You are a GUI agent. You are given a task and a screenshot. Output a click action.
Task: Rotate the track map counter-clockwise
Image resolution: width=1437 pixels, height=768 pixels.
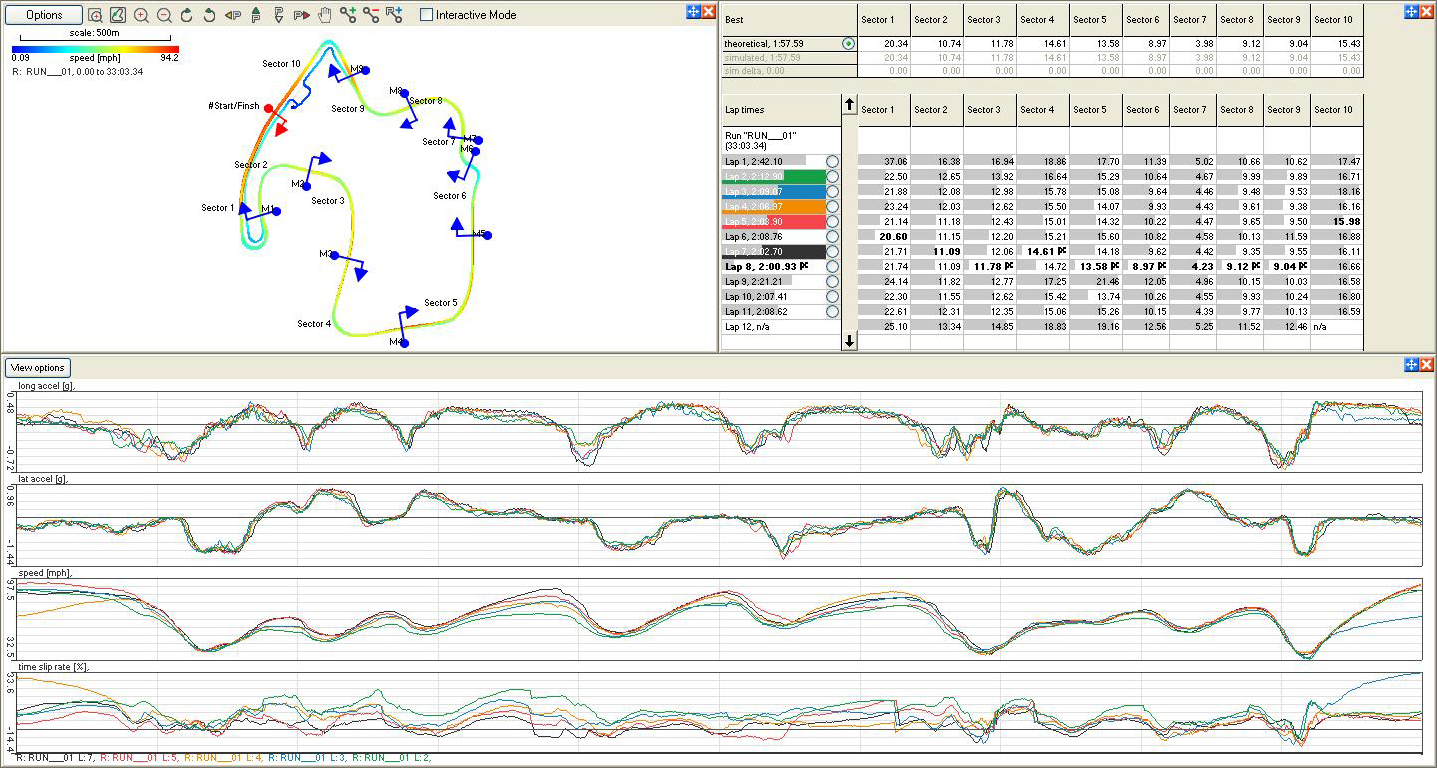tap(209, 15)
